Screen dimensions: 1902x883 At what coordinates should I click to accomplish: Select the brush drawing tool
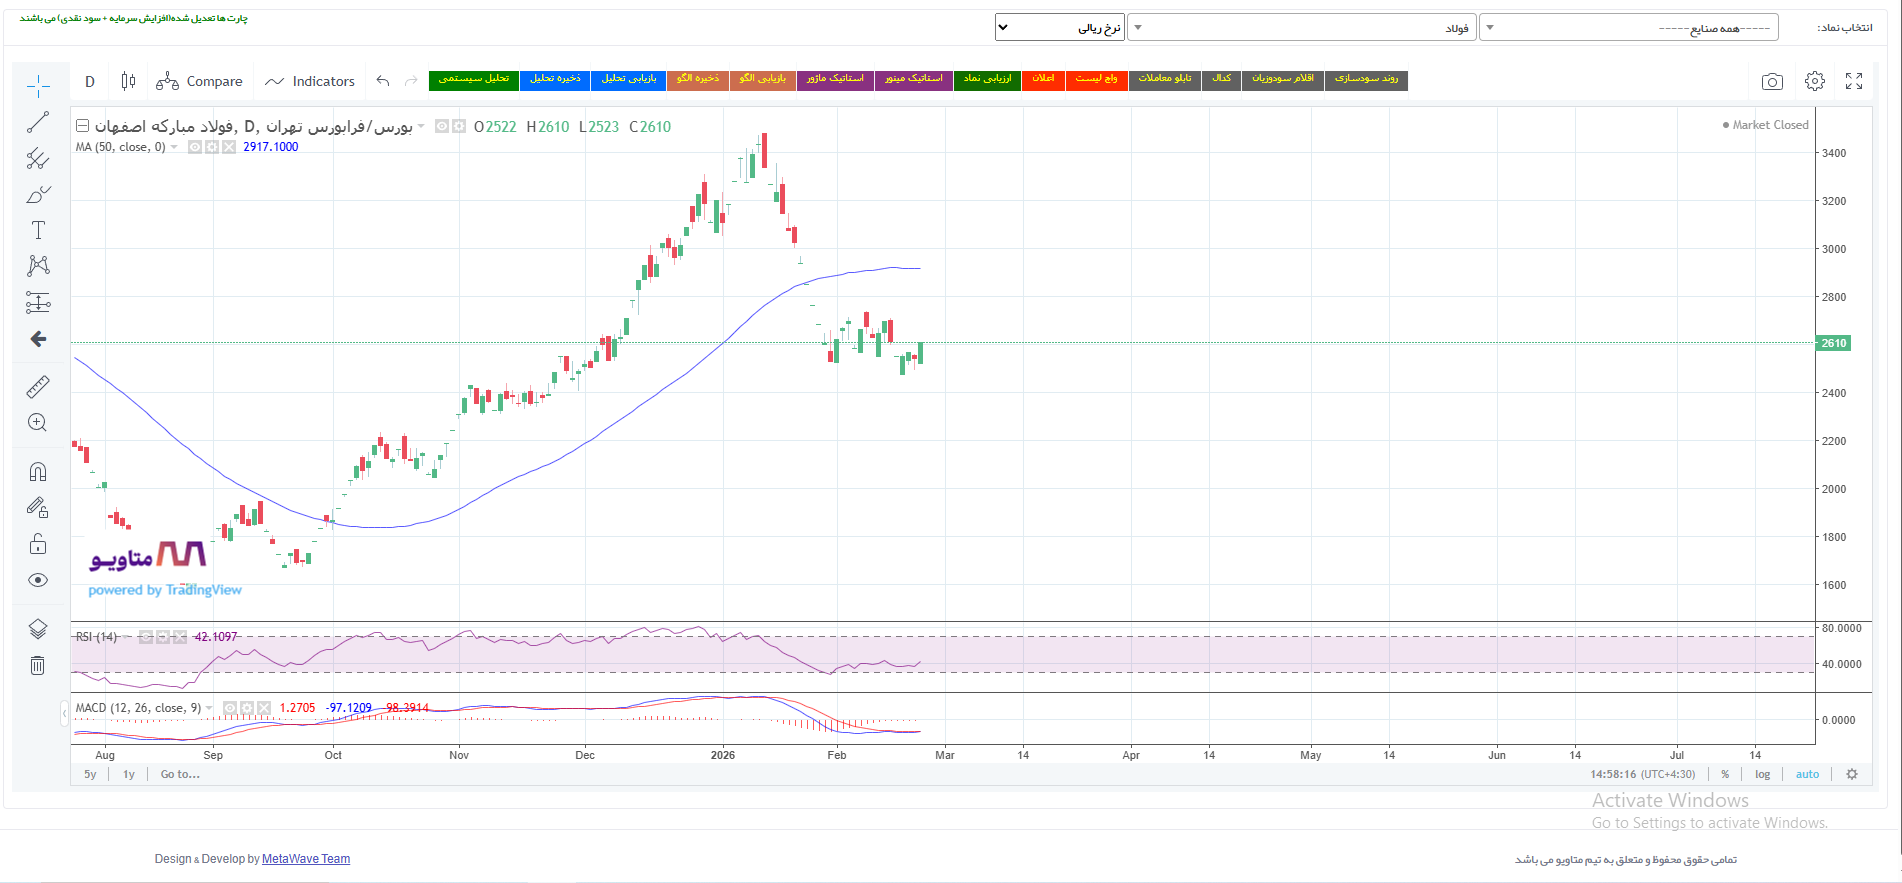point(38,194)
